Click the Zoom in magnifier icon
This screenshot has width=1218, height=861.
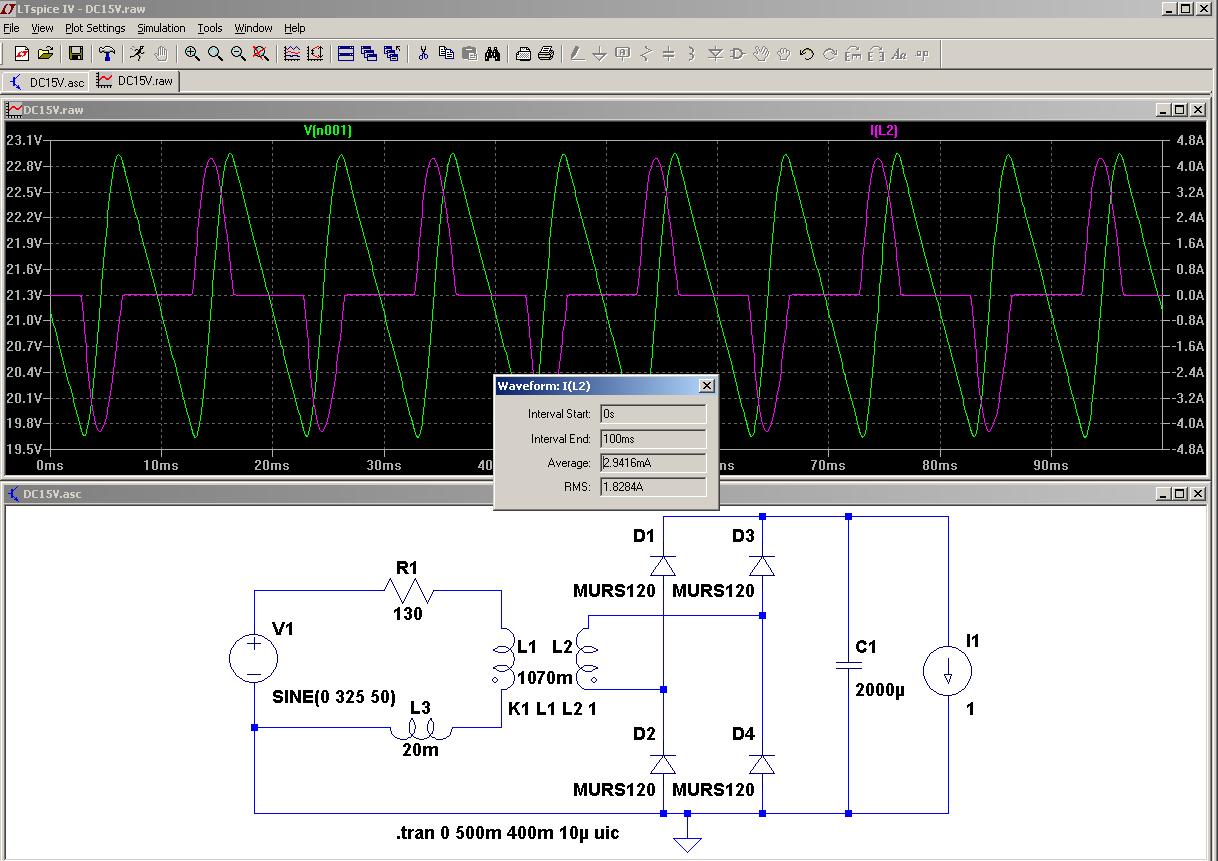point(192,54)
